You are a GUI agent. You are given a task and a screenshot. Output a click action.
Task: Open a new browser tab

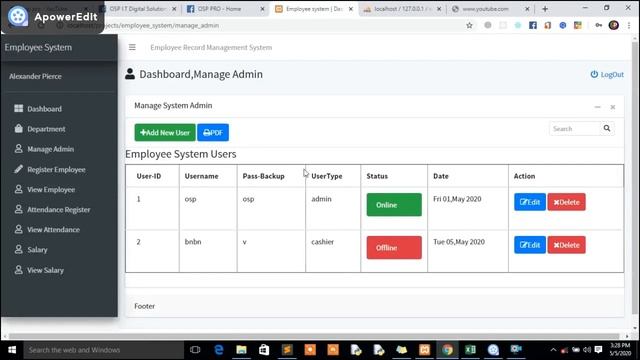[x=544, y=9]
